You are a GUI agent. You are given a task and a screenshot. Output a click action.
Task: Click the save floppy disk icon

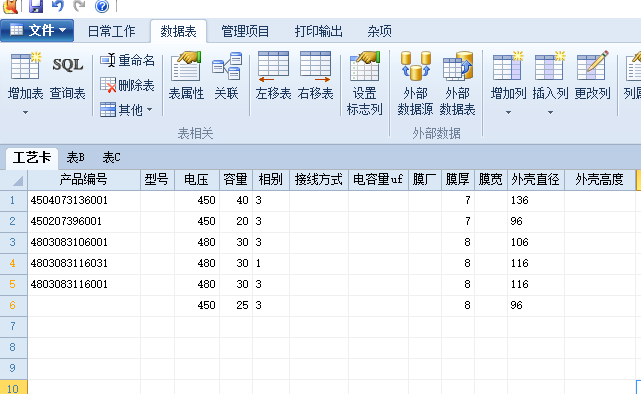coord(36,6)
